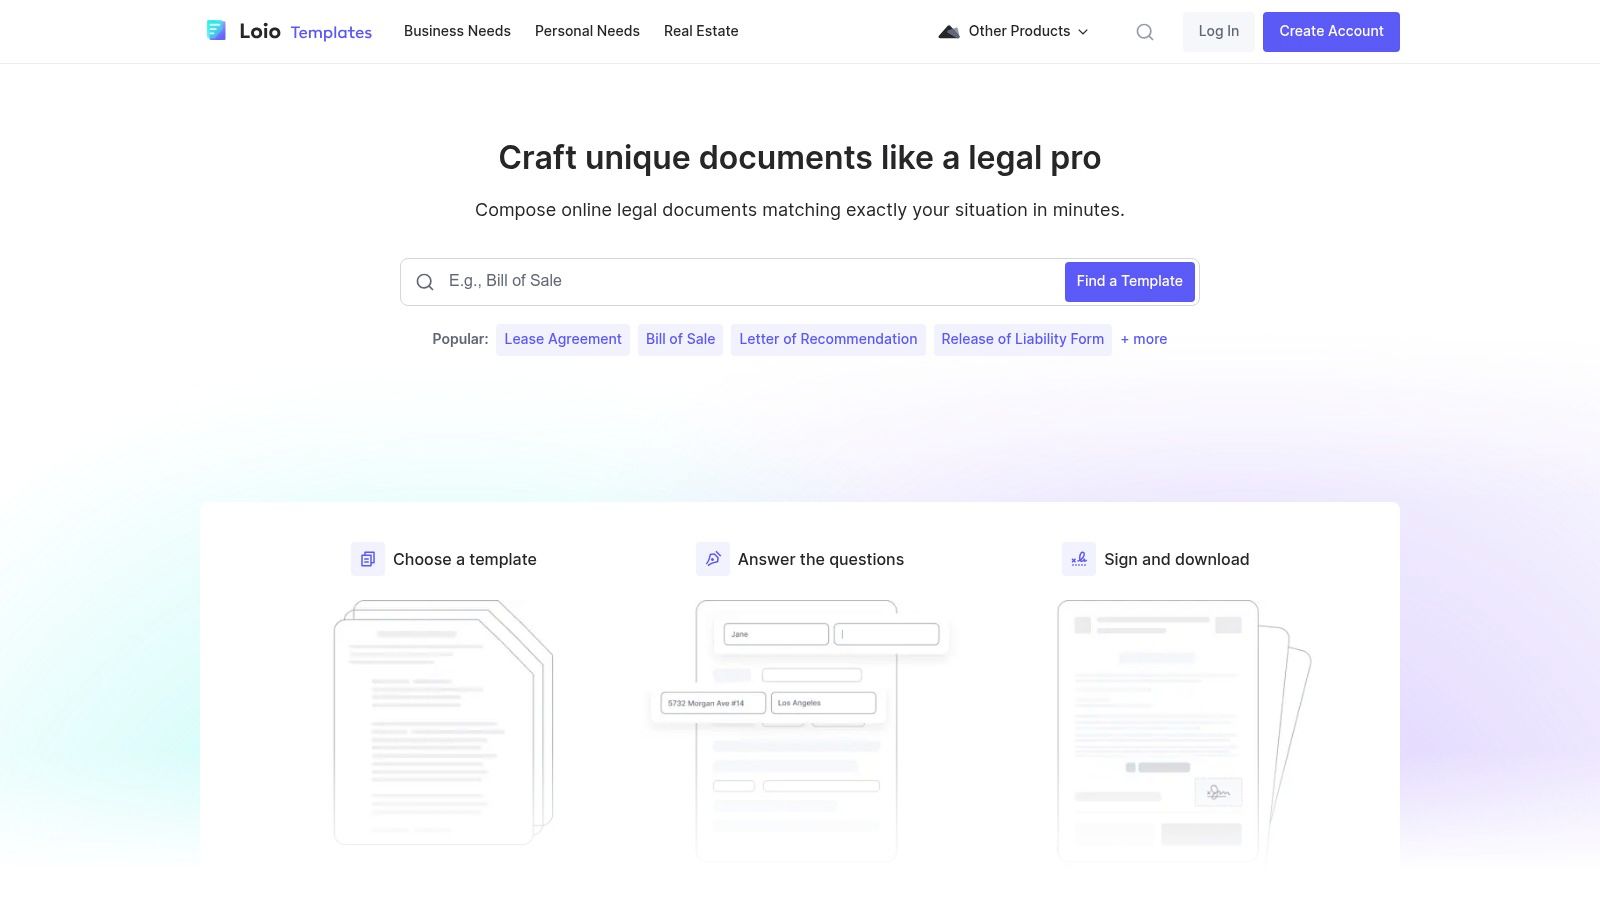
Task: Go to Loio Templates home link
Action: coord(289,31)
